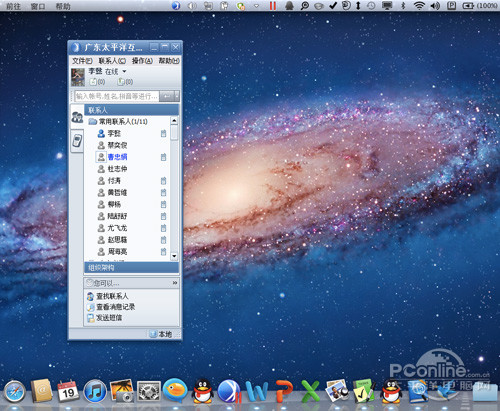The height and width of the screenshot is (411, 500).
Task: Open the green X spreadsheet Dock icon
Action: [x=310, y=391]
